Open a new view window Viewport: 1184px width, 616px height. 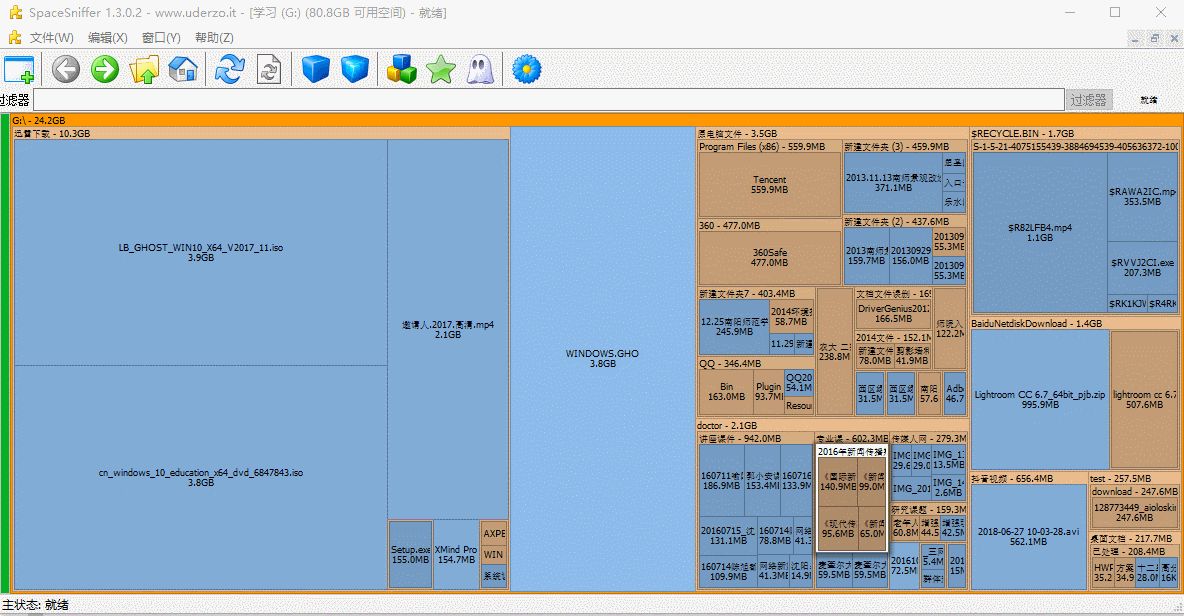click(x=19, y=69)
